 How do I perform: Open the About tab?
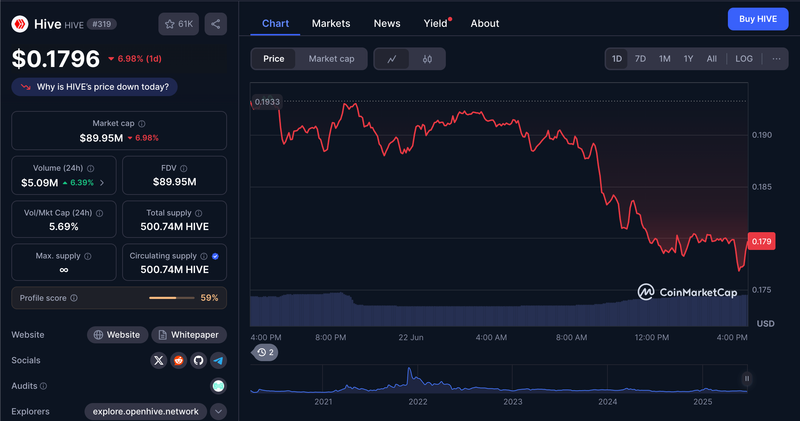(485, 23)
